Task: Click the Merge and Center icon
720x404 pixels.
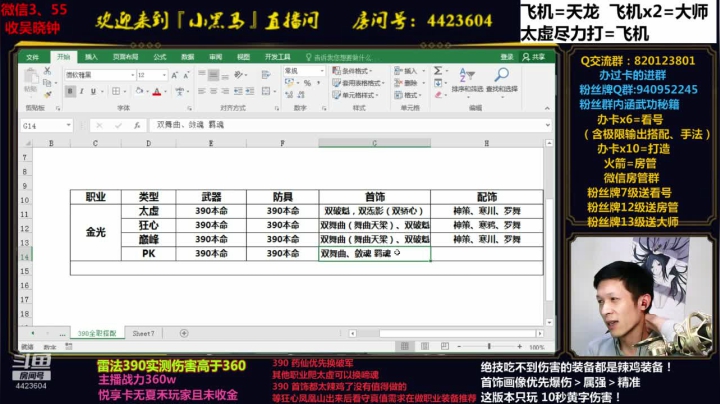Action: click(x=266, y=91)
